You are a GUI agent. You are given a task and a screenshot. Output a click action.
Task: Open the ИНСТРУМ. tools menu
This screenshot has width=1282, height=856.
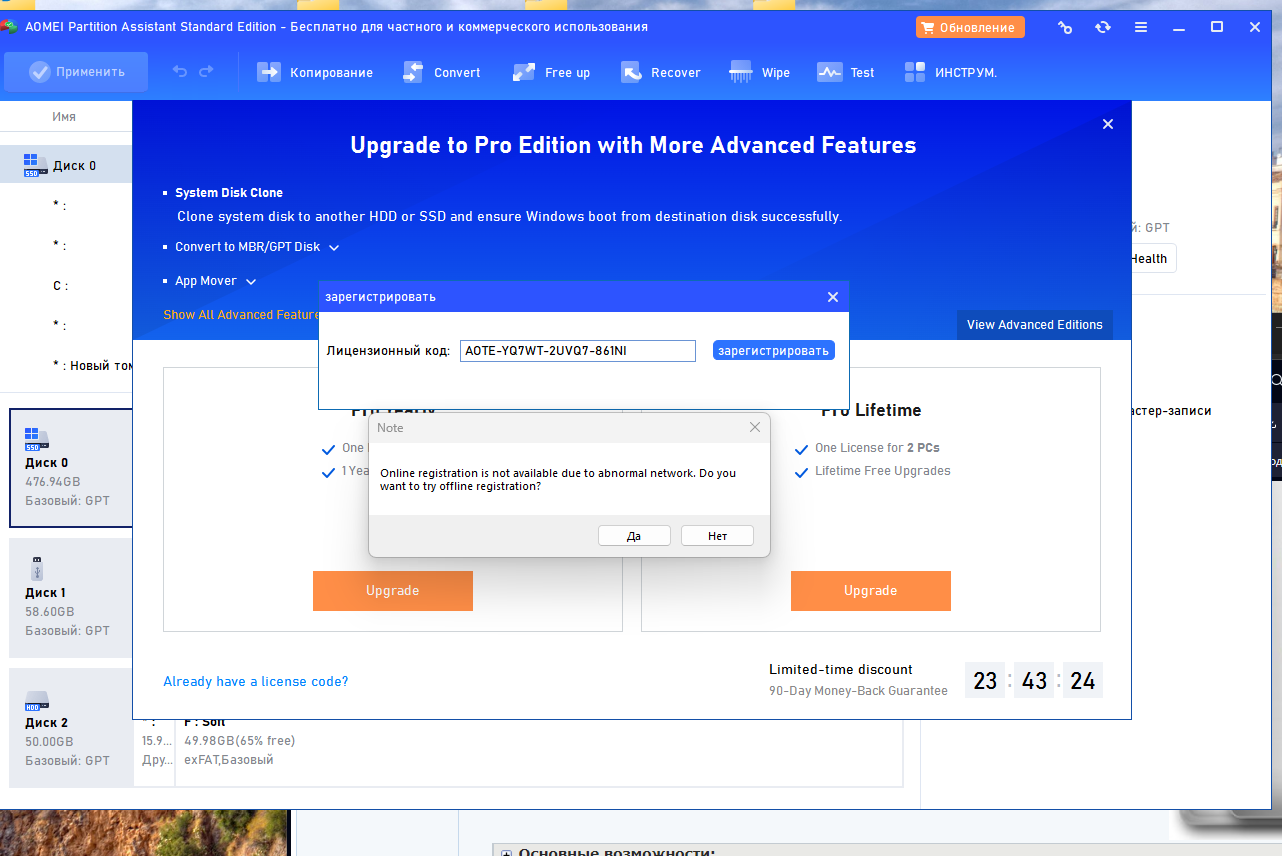pyautogui.click(x=951, y=72)
